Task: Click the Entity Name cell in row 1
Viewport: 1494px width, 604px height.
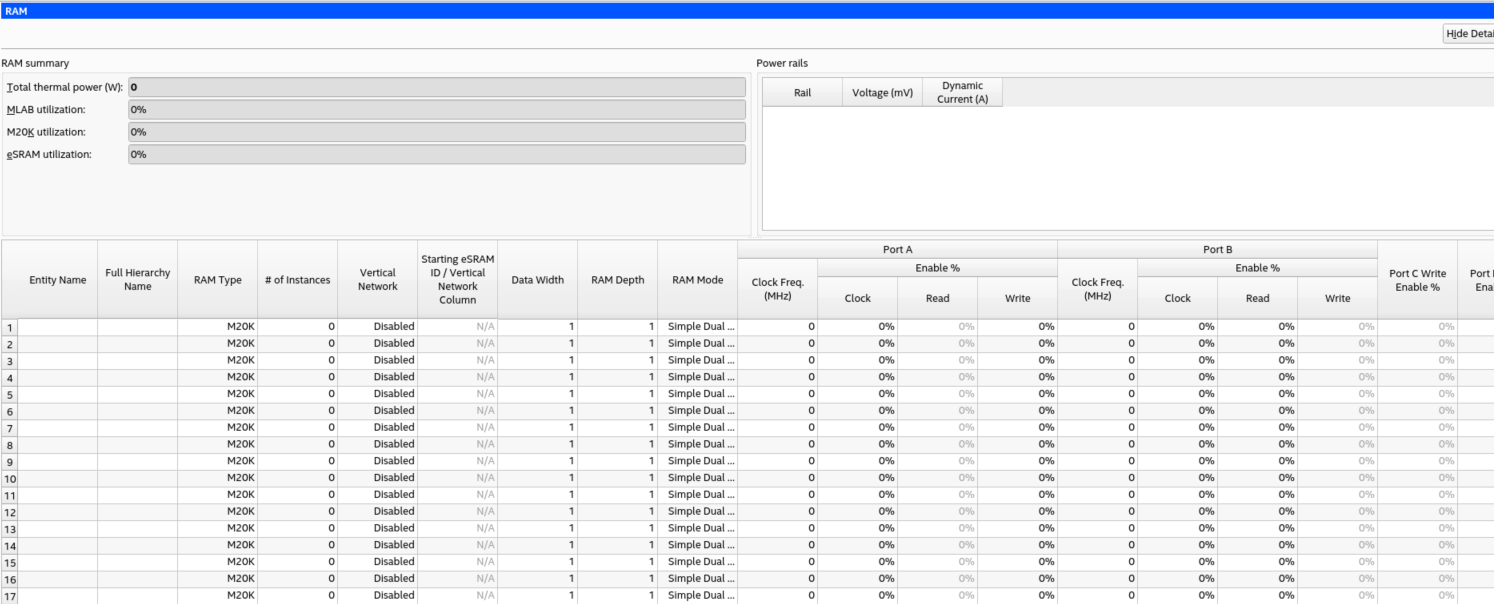Action: (x=58, y=327)
